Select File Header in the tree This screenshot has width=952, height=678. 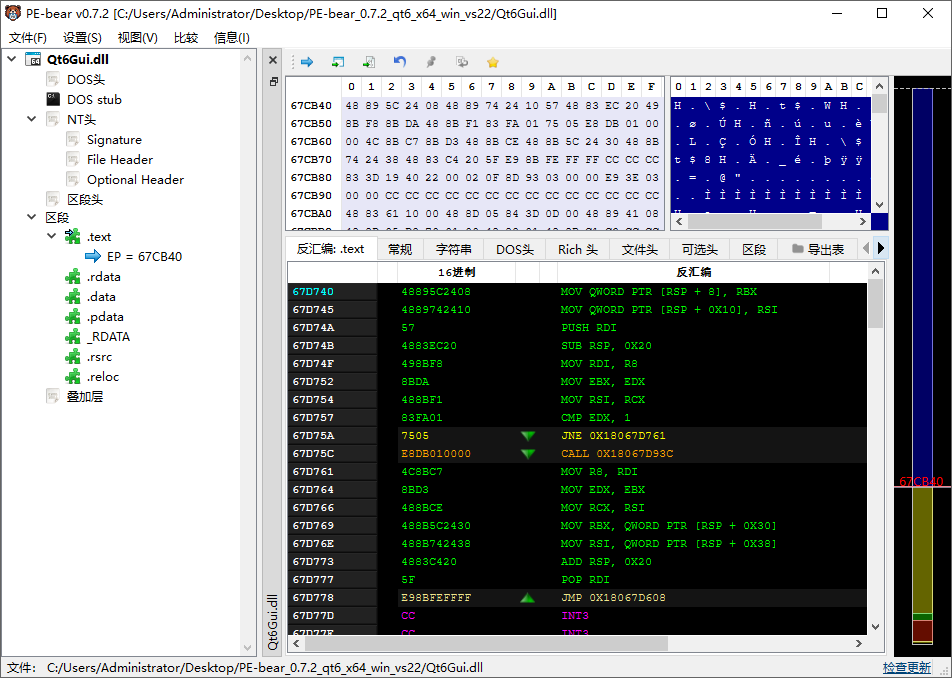(120, 160)
